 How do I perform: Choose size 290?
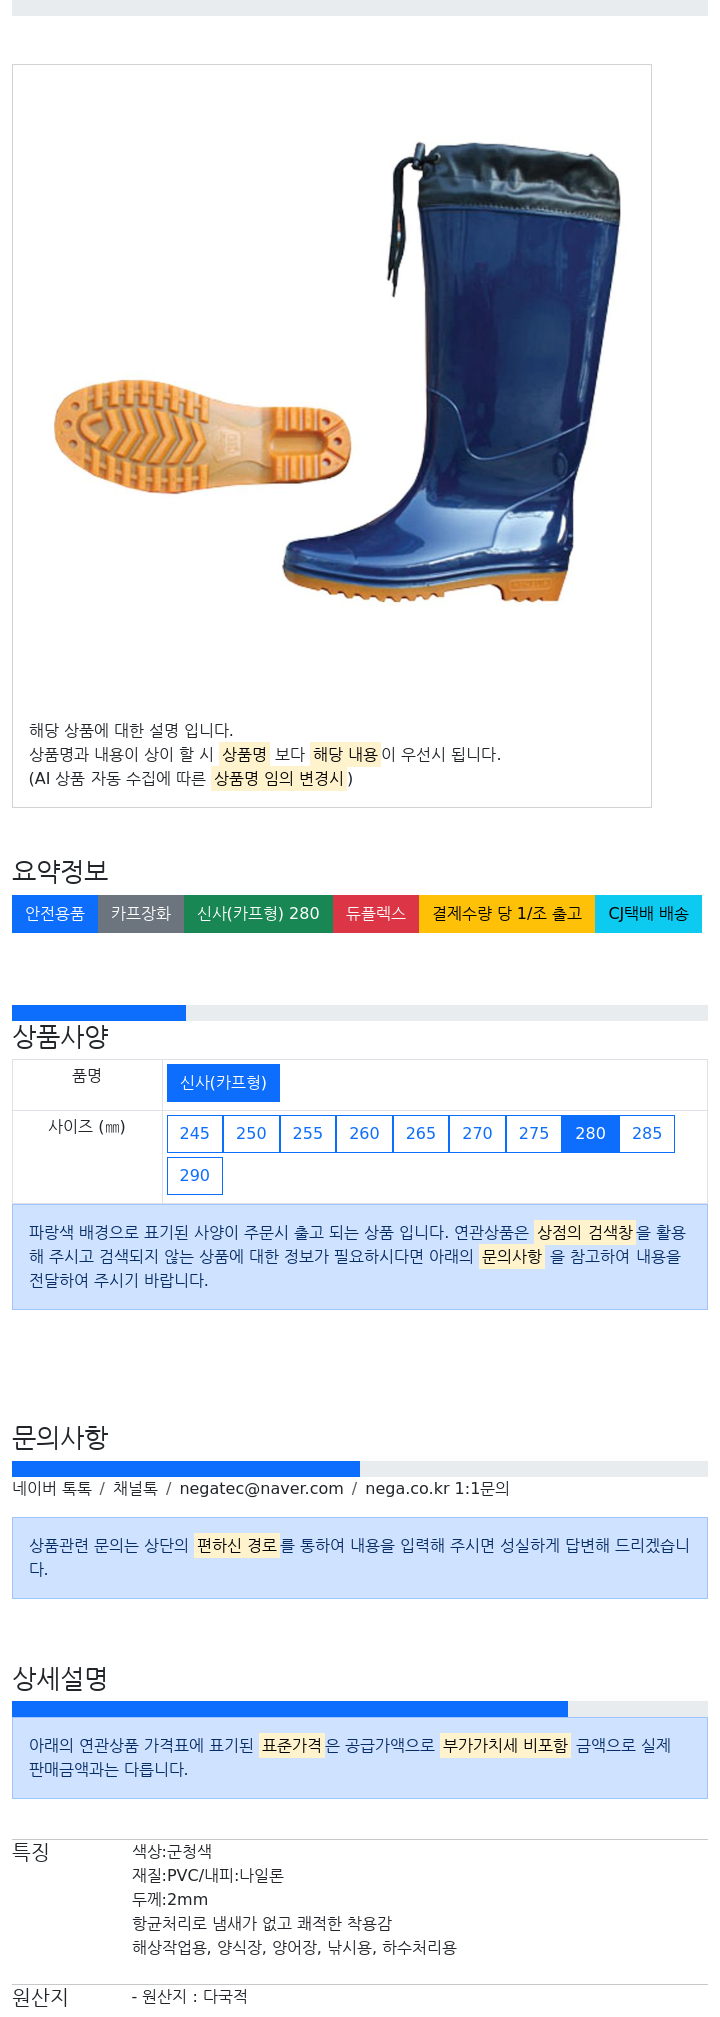click(x=195, y=1175)
